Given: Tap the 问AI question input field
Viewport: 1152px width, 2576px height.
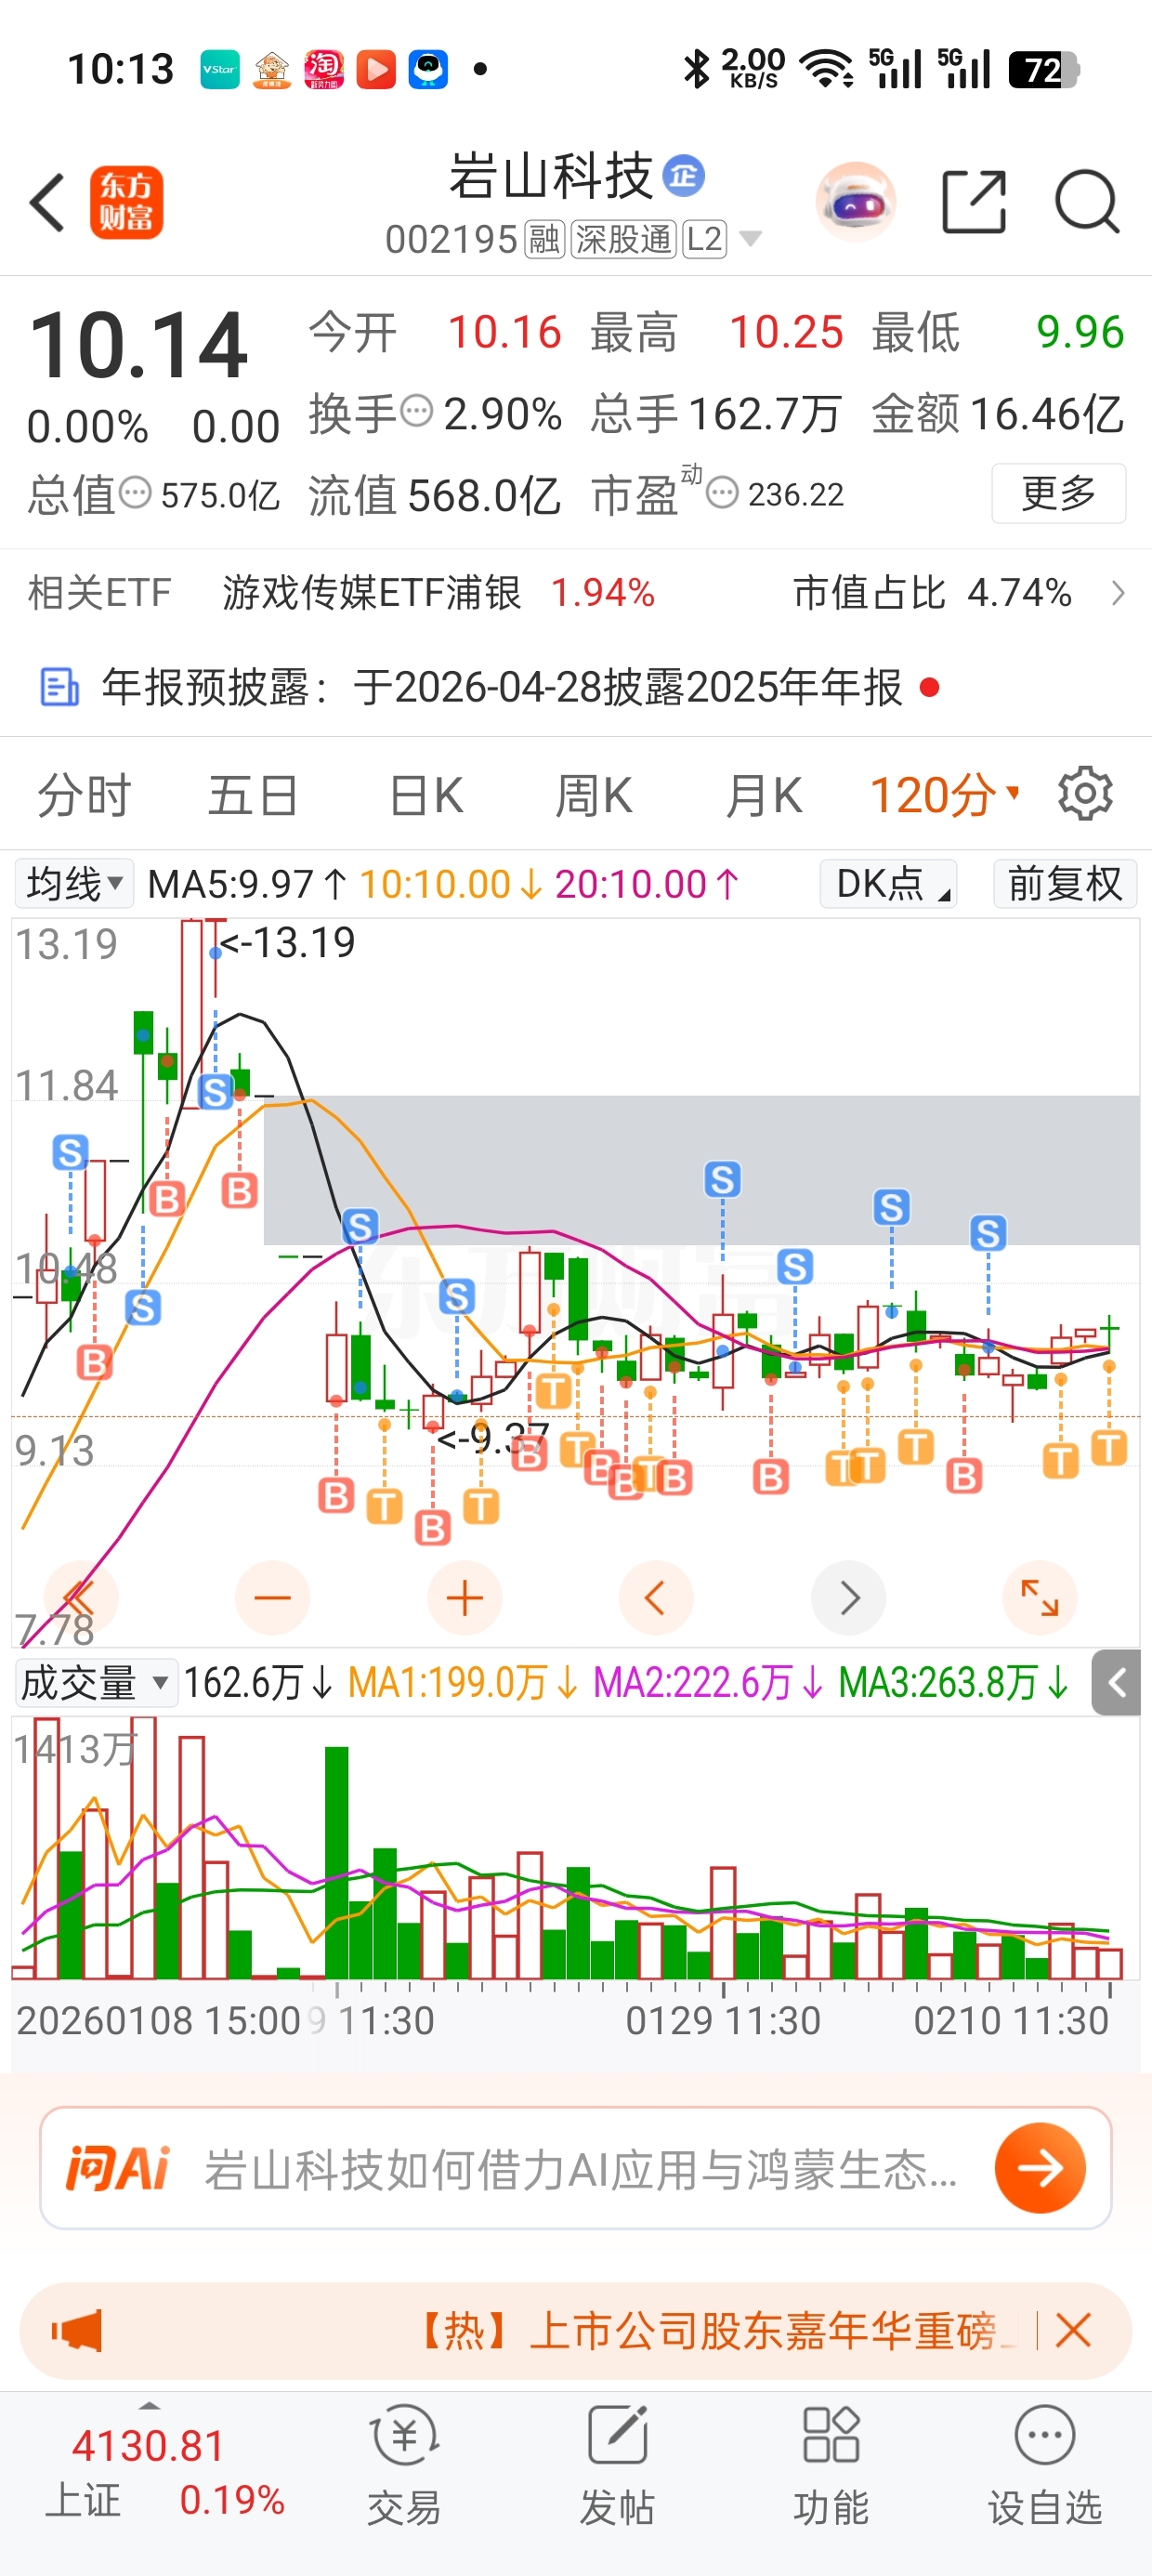Looking at the screenshot, I should (576, 2168).
